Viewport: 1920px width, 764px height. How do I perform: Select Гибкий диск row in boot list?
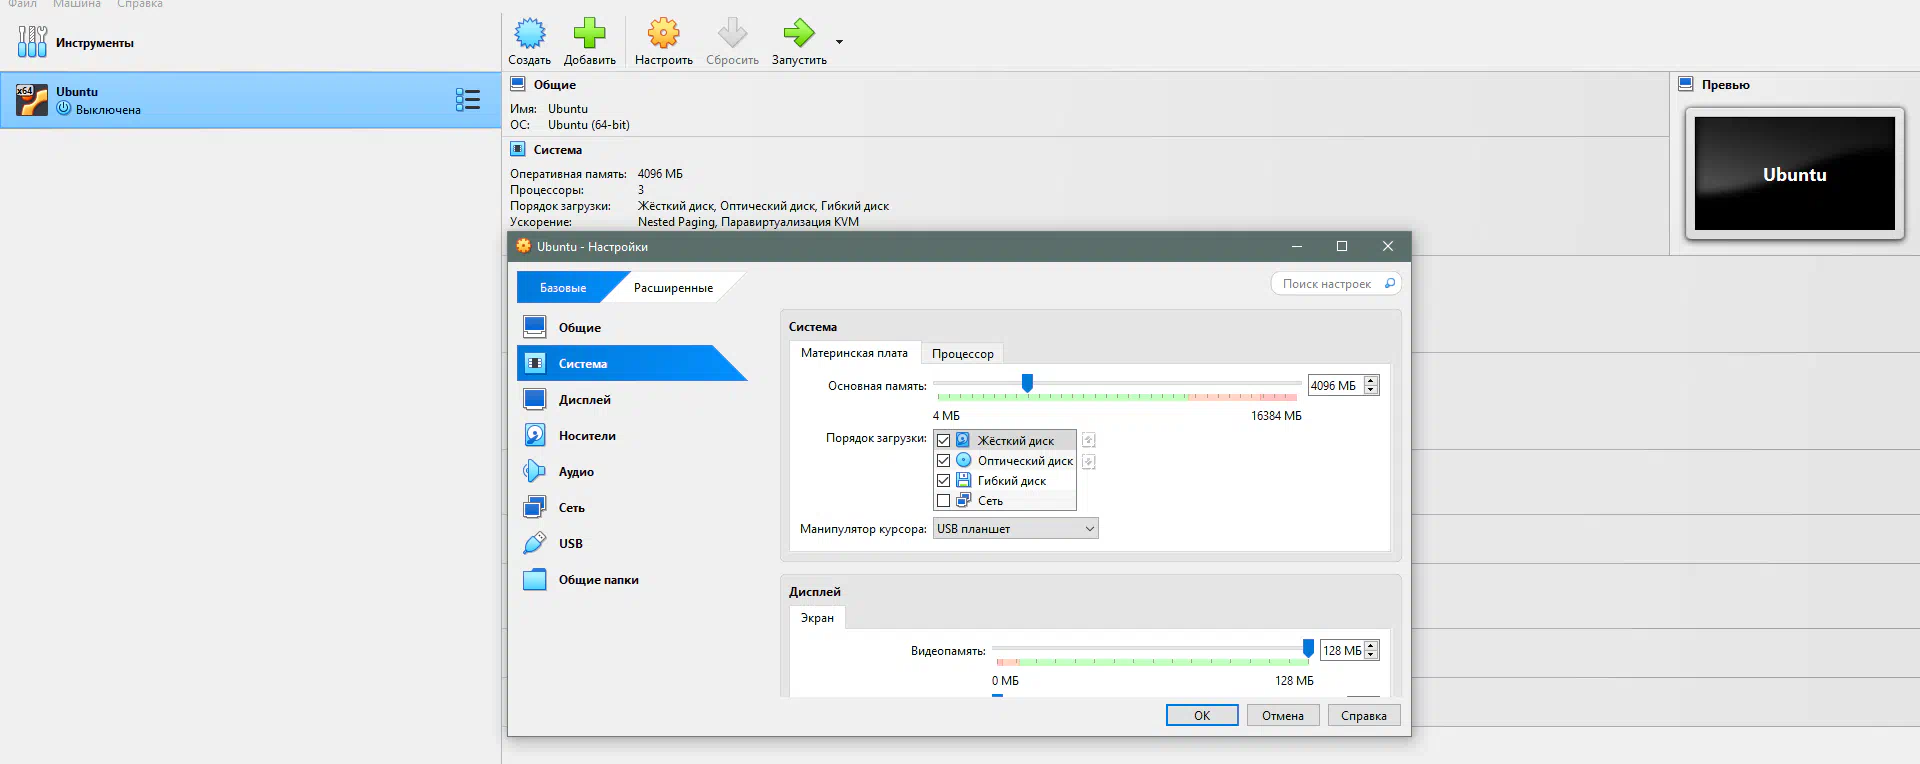click(1005, 480)
